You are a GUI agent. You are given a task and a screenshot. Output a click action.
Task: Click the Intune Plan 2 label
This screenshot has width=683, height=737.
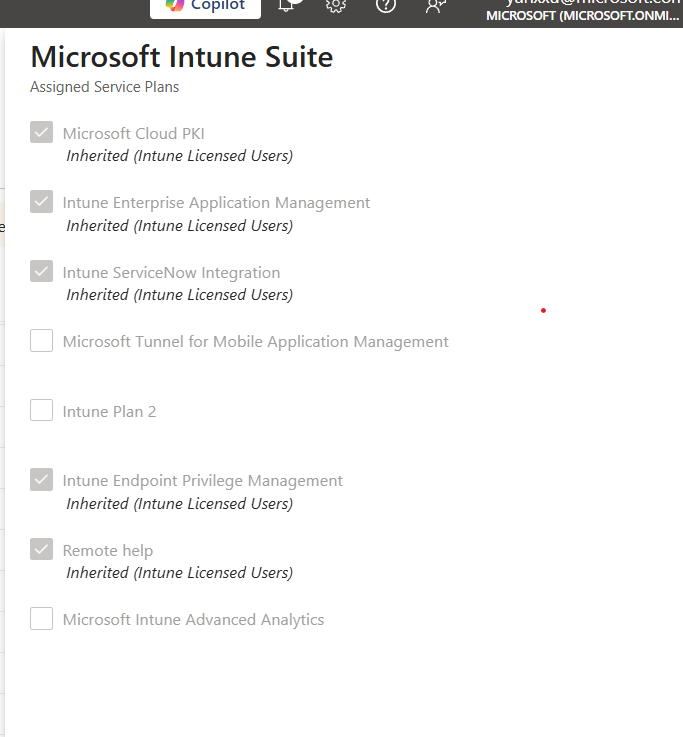[x=109, y=412]
